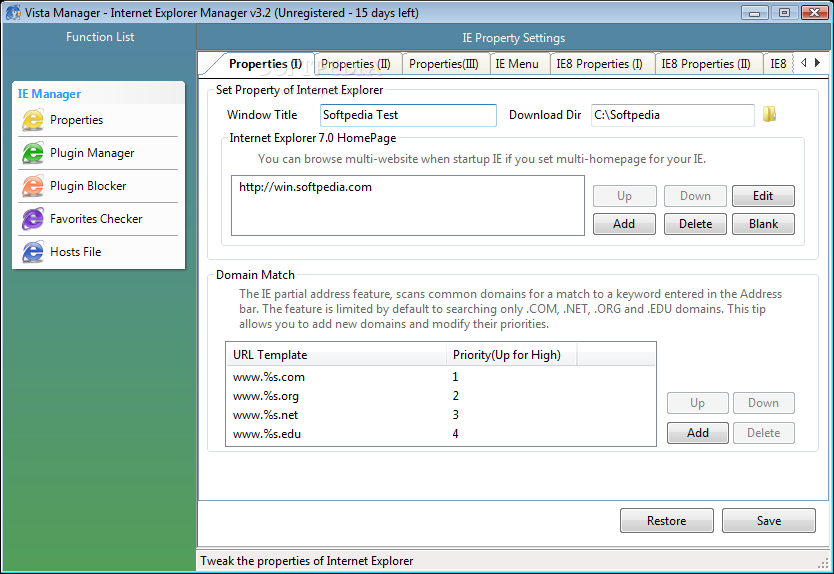Click Domain Match Delete button
Viewport: 834px width, 574px height.
click(x=764, y=433)
